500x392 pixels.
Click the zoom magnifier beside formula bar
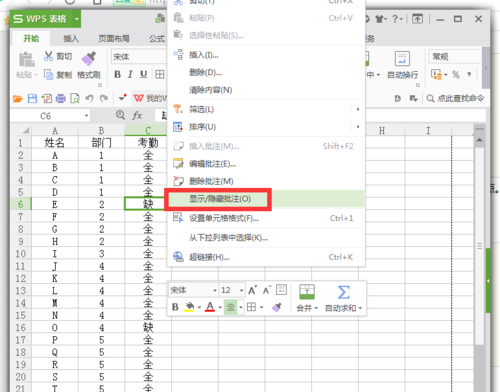120,115
